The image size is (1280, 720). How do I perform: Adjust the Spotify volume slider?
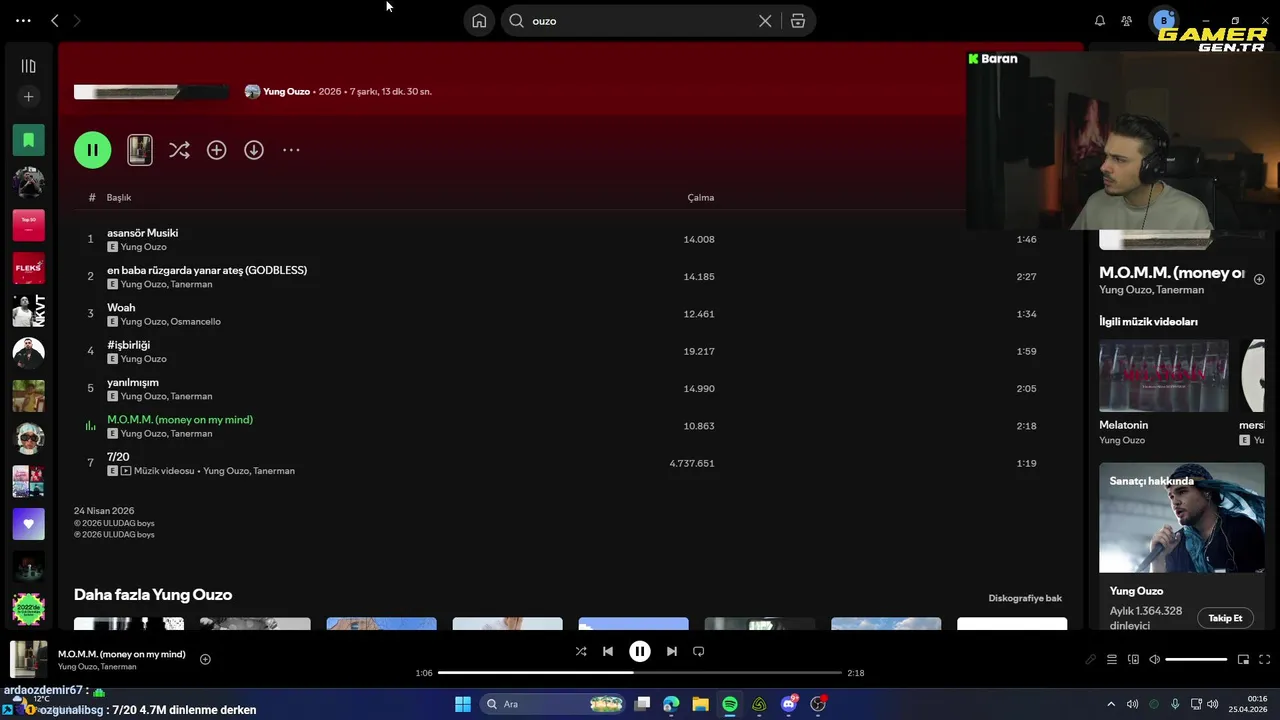[1196, 660]
